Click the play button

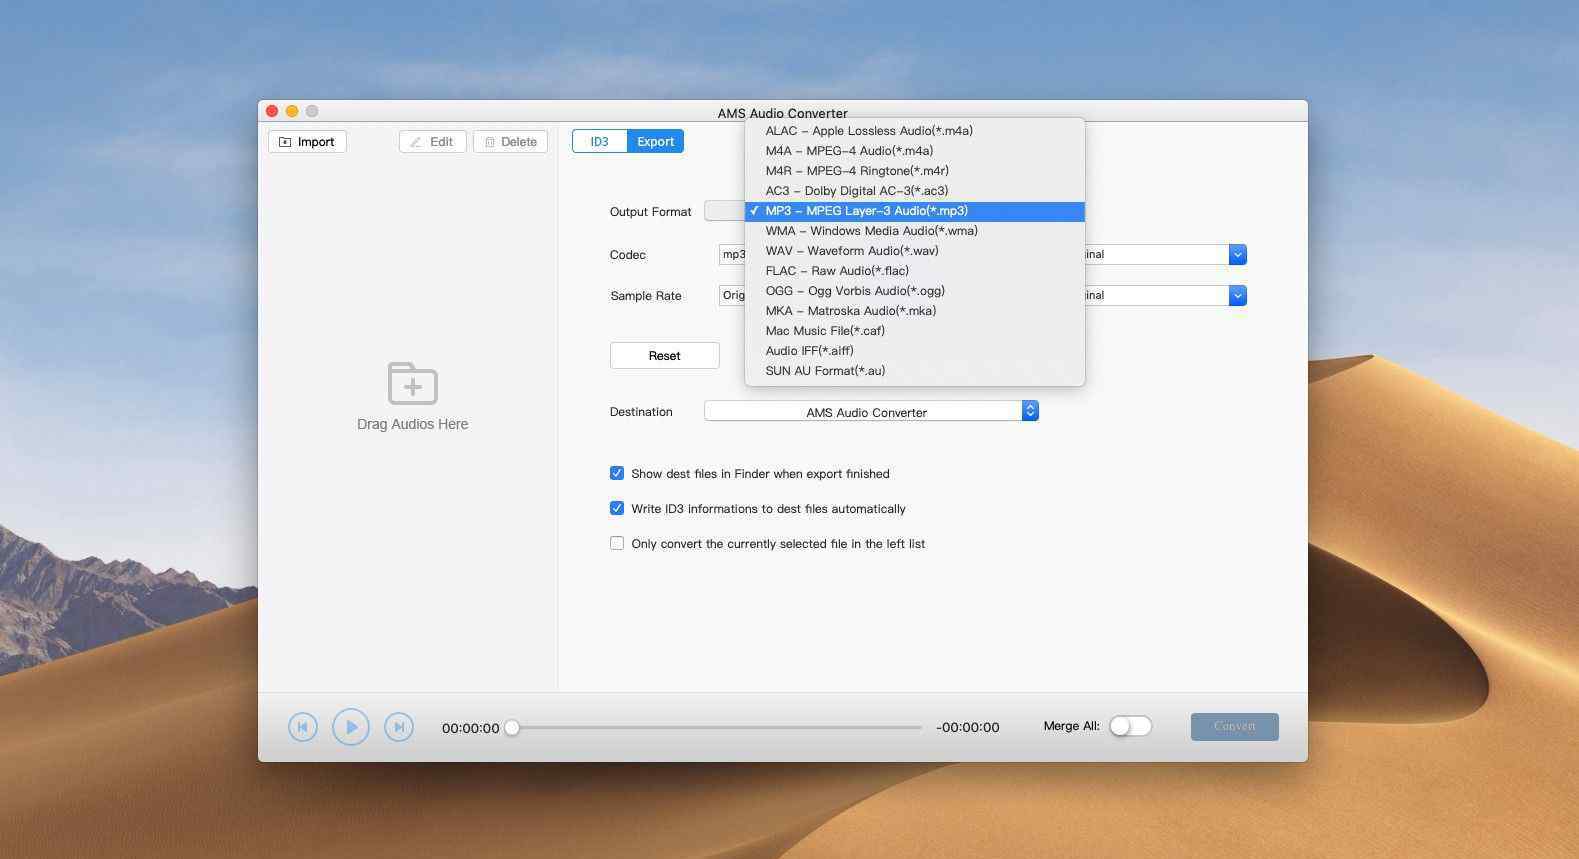tap(351, 727)
